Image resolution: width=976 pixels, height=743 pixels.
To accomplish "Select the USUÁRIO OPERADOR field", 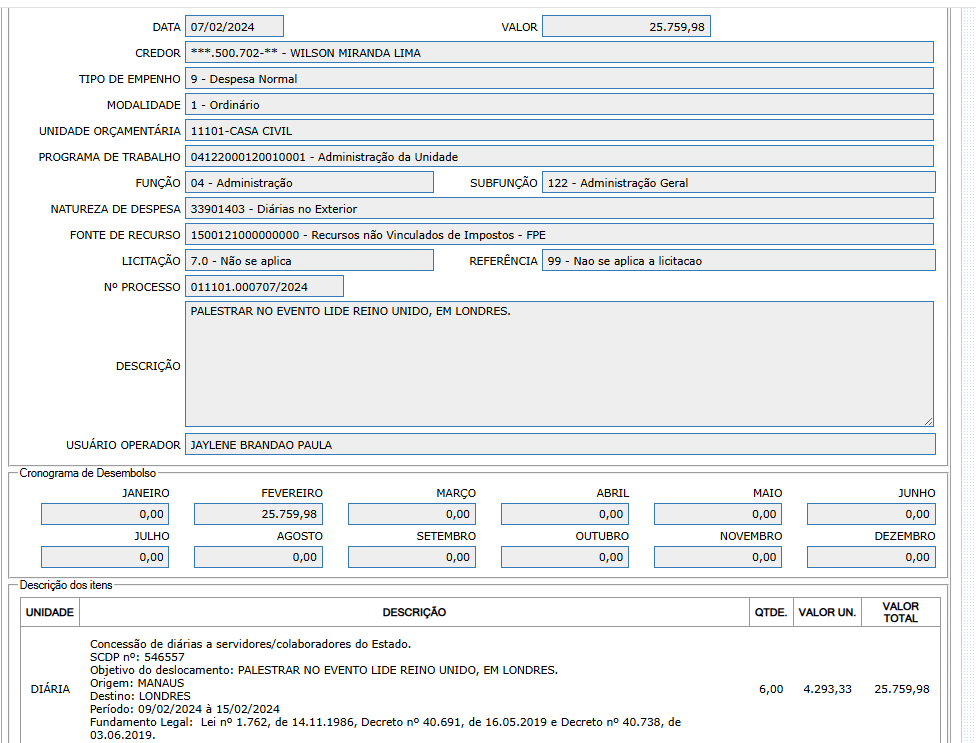I will coord(559,445).
